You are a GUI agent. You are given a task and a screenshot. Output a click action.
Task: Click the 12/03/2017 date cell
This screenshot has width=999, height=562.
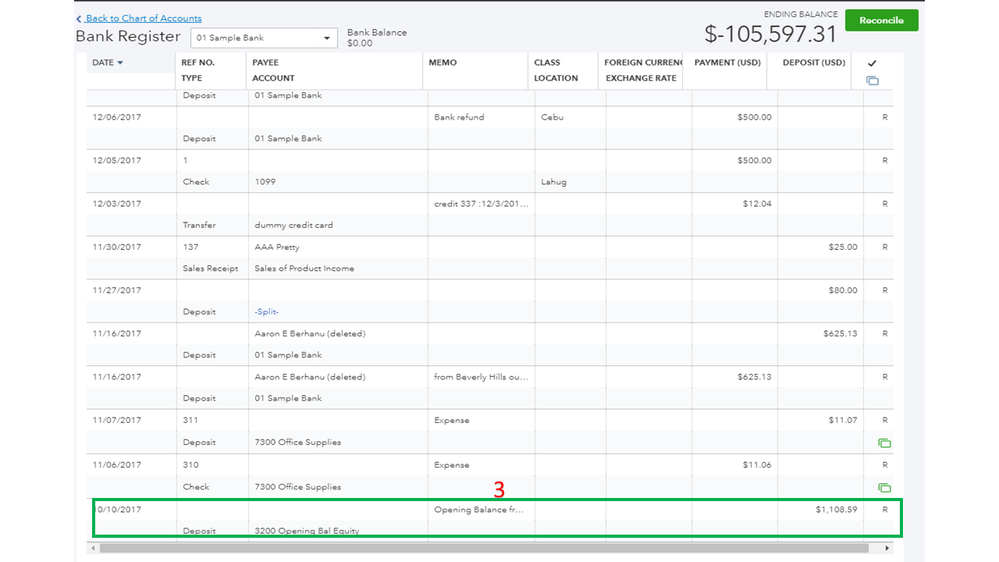coord(117,204)
